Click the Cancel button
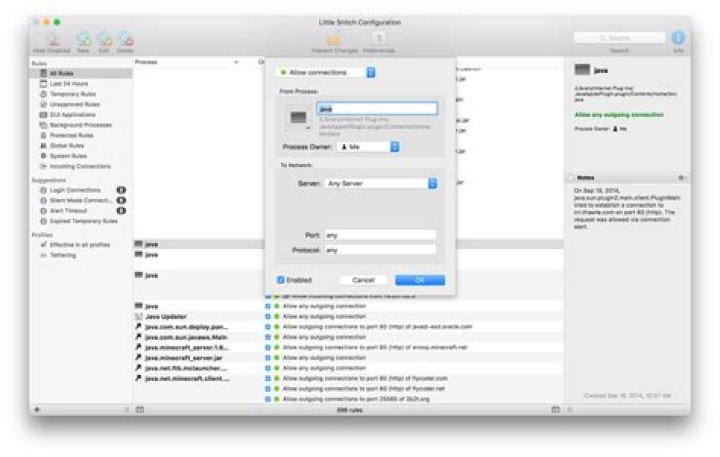This screenshot has height=457, width=720. click(x=363, y=280)
